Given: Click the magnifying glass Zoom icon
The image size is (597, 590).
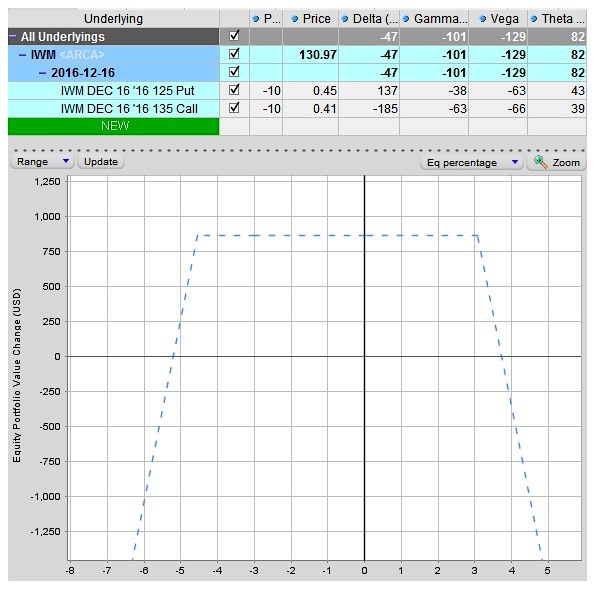Looking at the screenshot, I should click(540, 162).
